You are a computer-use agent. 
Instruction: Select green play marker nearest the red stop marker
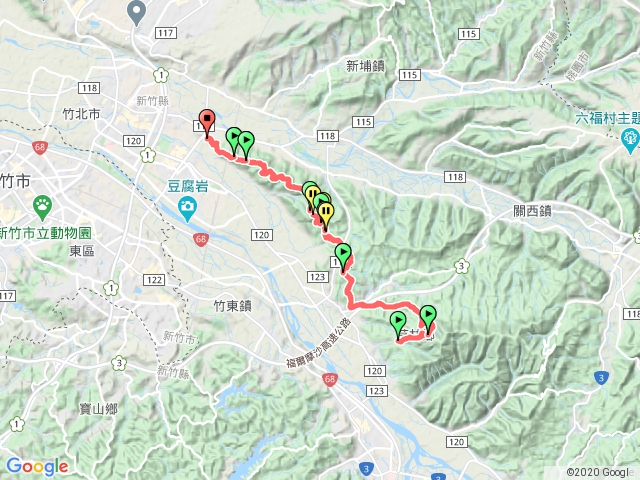click(x=234, y=140)
